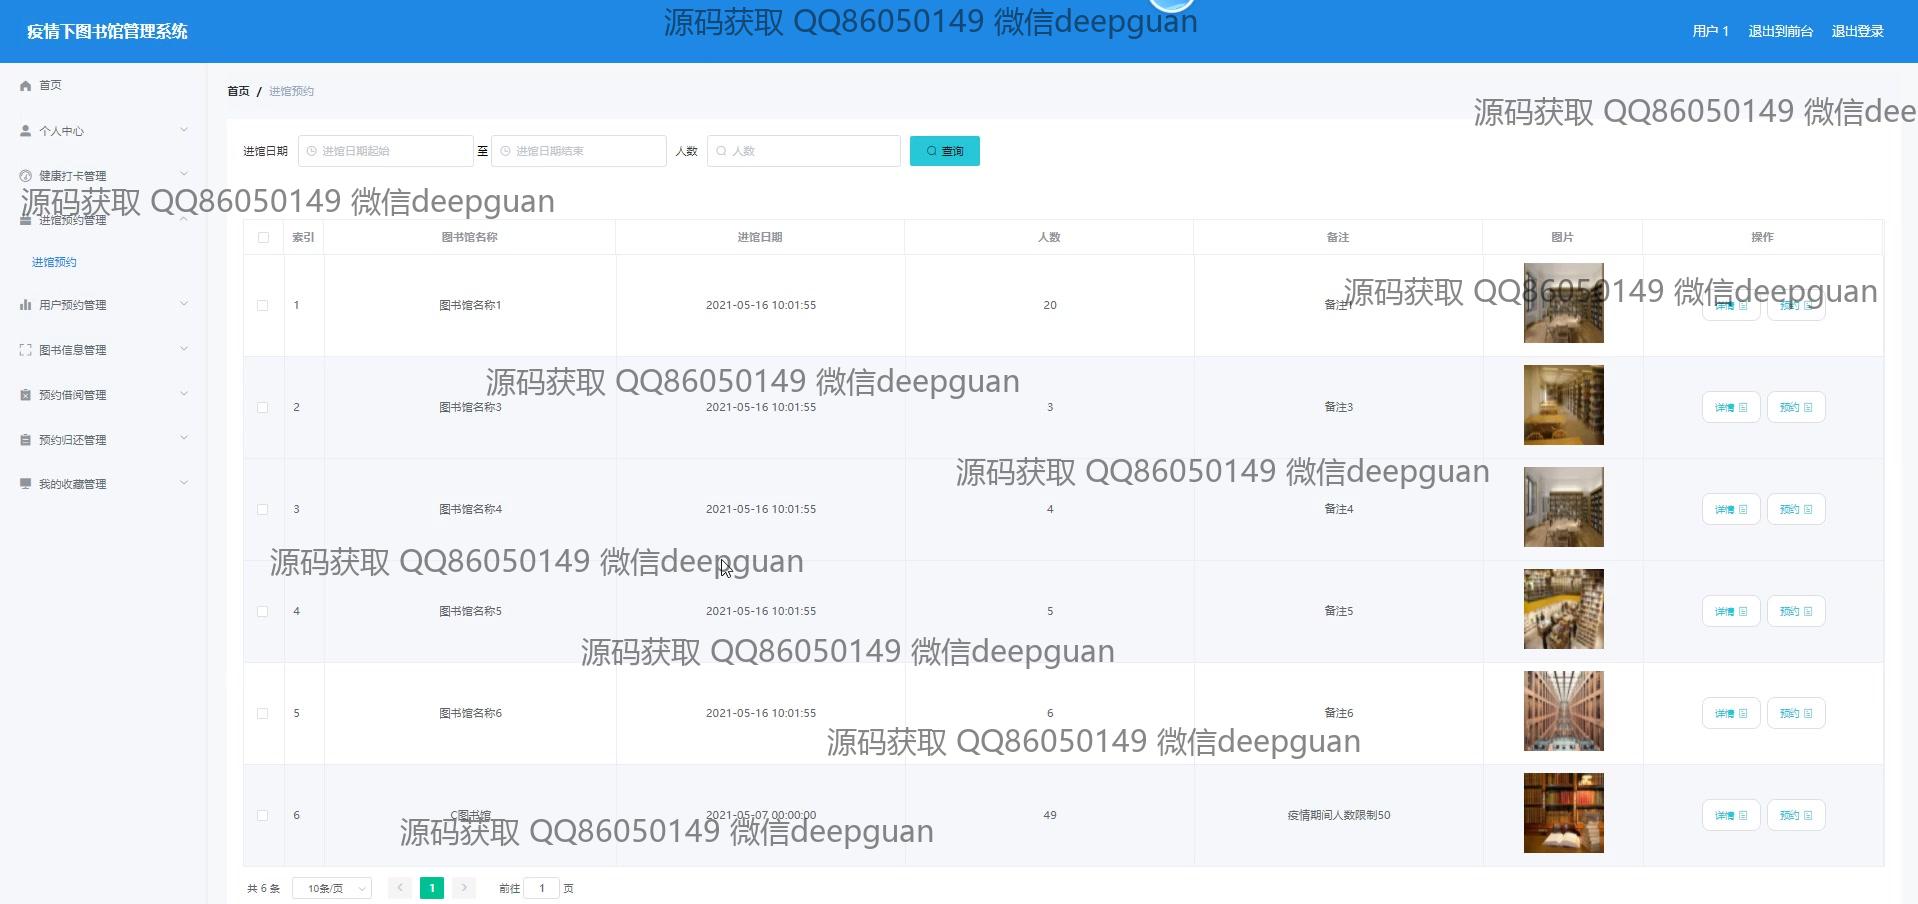Click 用户 1 in the top bar
1918x904 pixels.
pyautogui.click(x=1710, y=31)
